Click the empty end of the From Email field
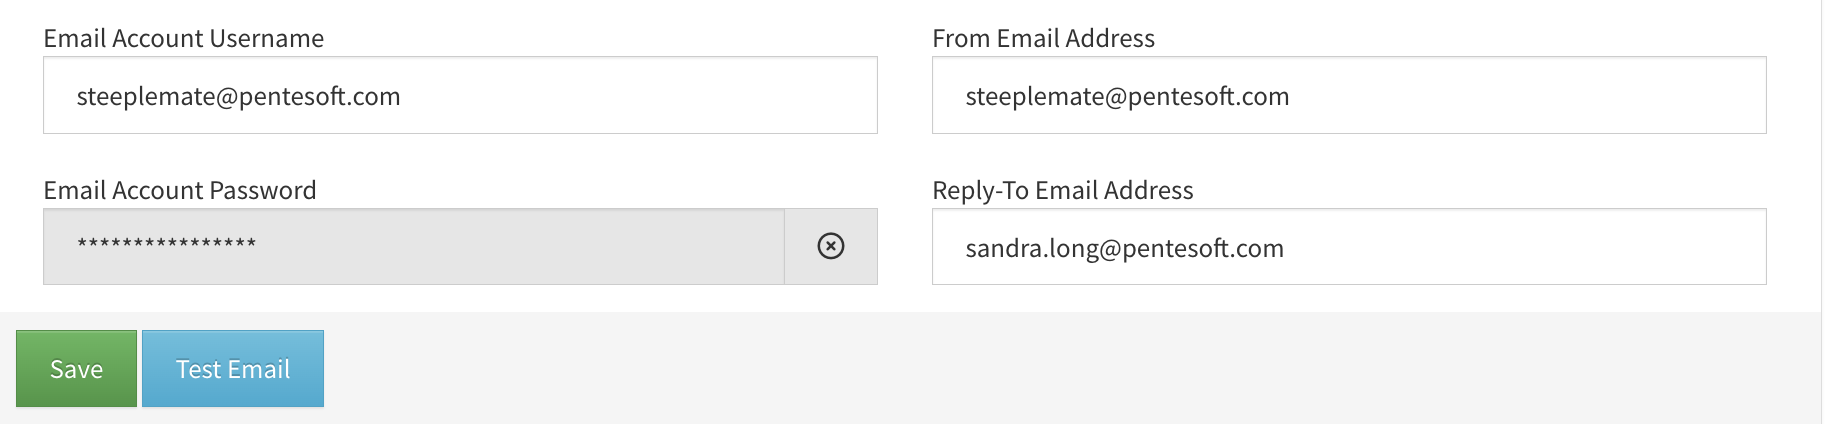 1530,96
